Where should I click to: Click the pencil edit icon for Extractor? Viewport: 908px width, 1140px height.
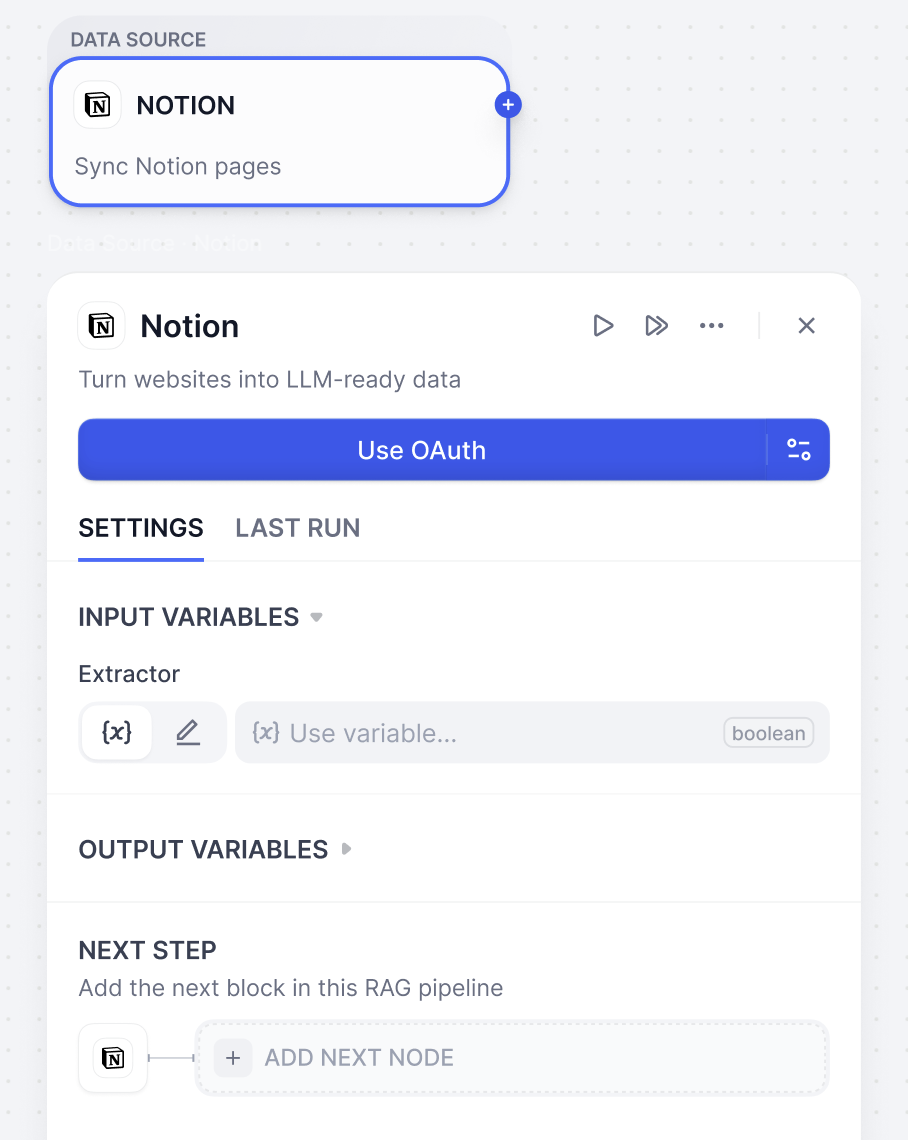[188, 732]
